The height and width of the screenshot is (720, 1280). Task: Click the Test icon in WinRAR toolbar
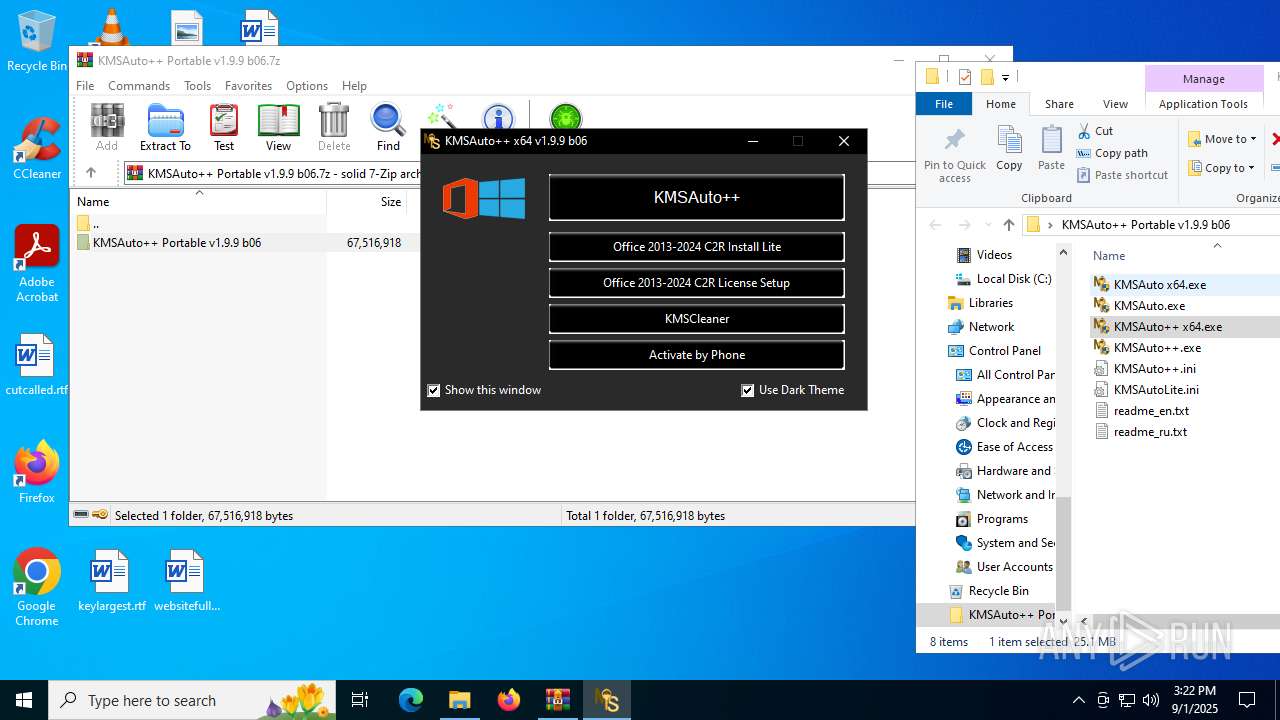pyautogui.click(x=224, y=127)
